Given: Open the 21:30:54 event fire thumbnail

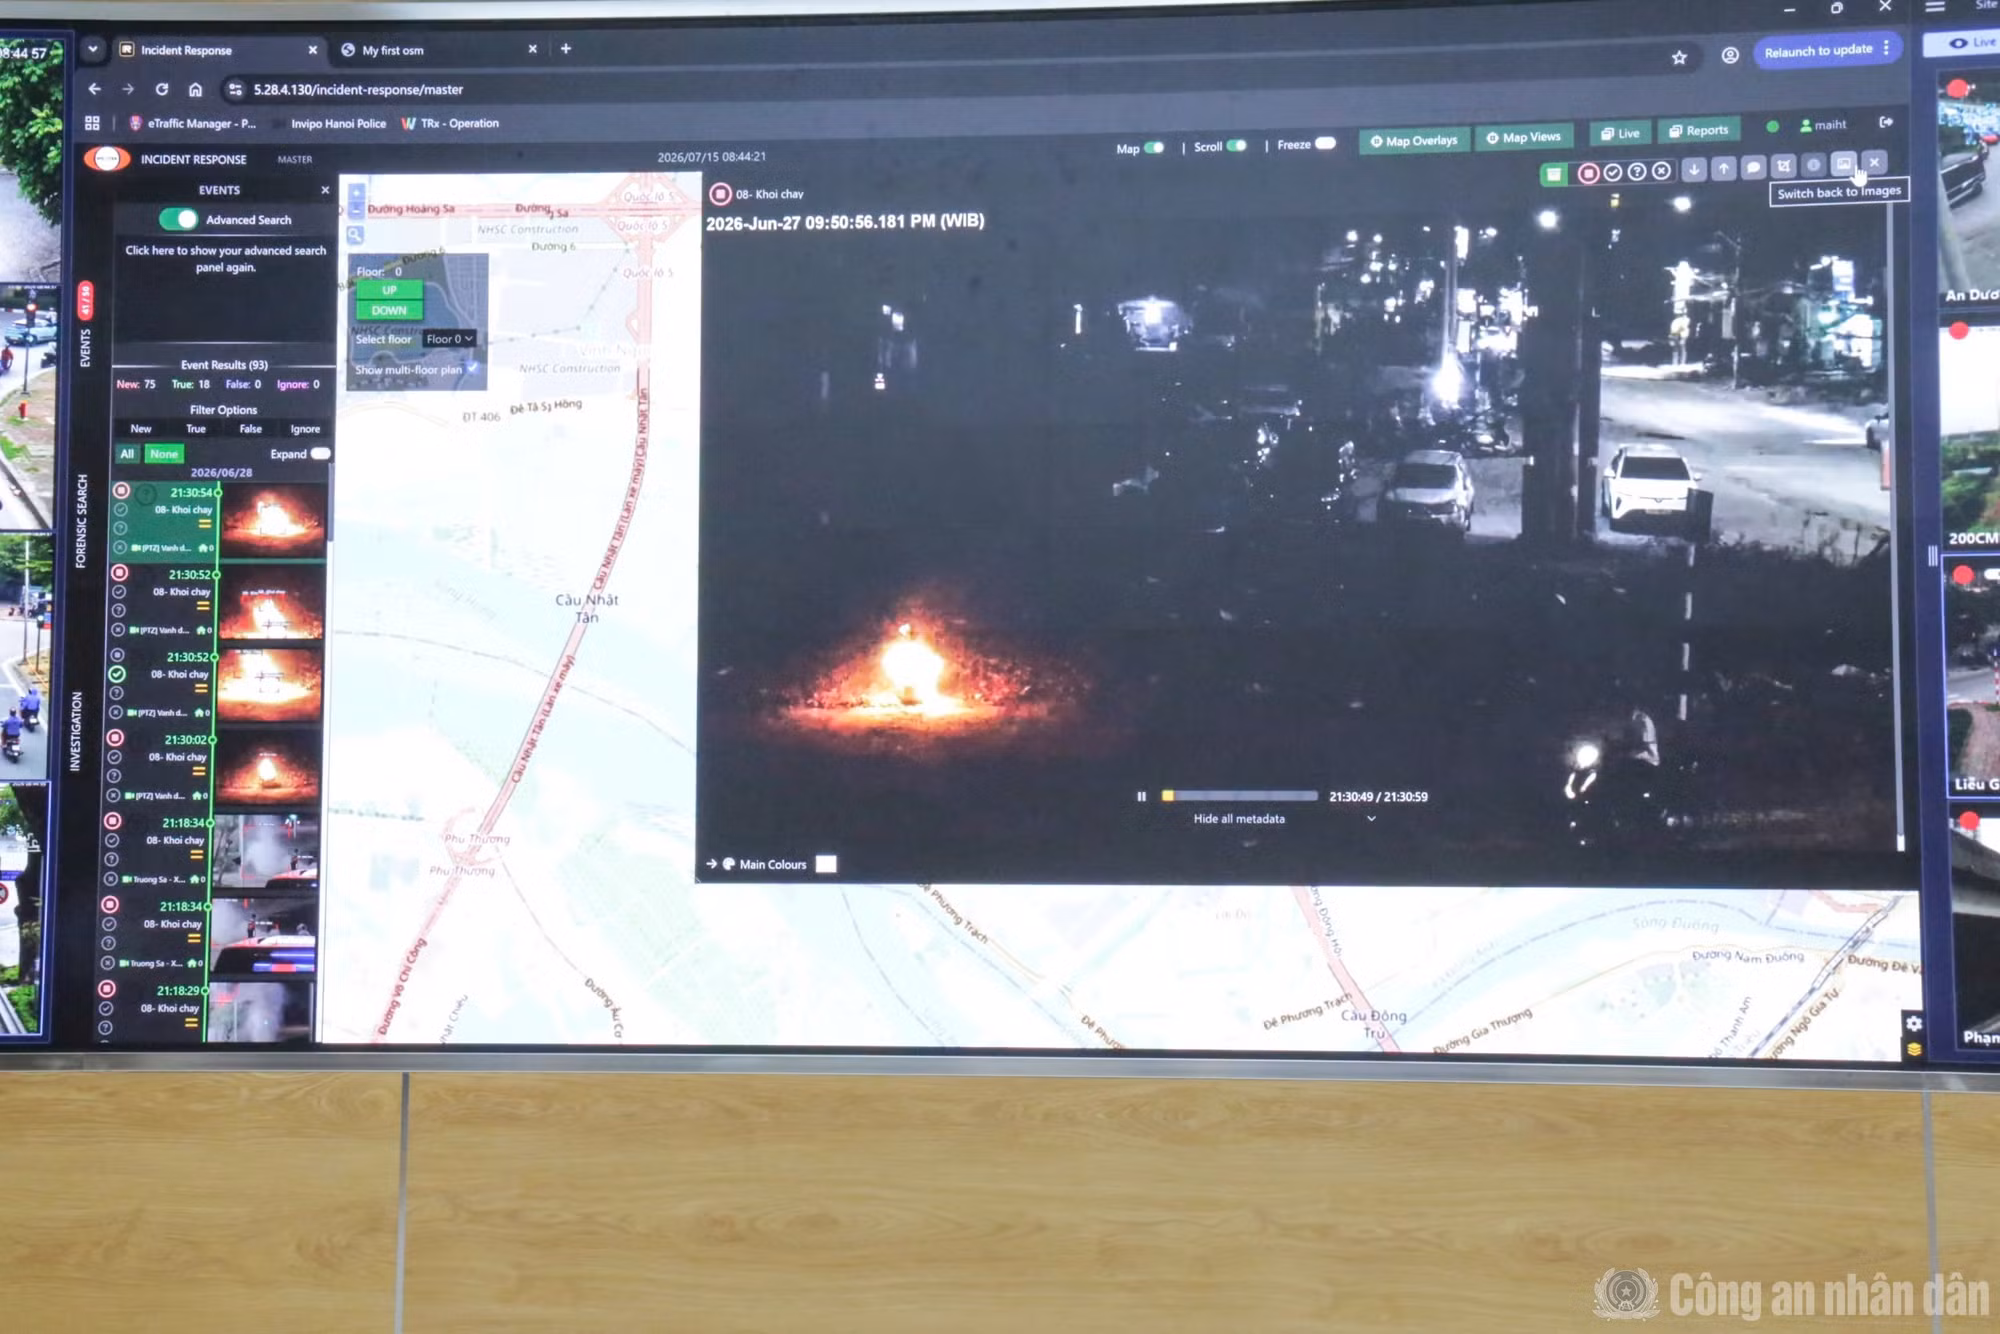Looking at the screenshot, I should tap(273, 520).
